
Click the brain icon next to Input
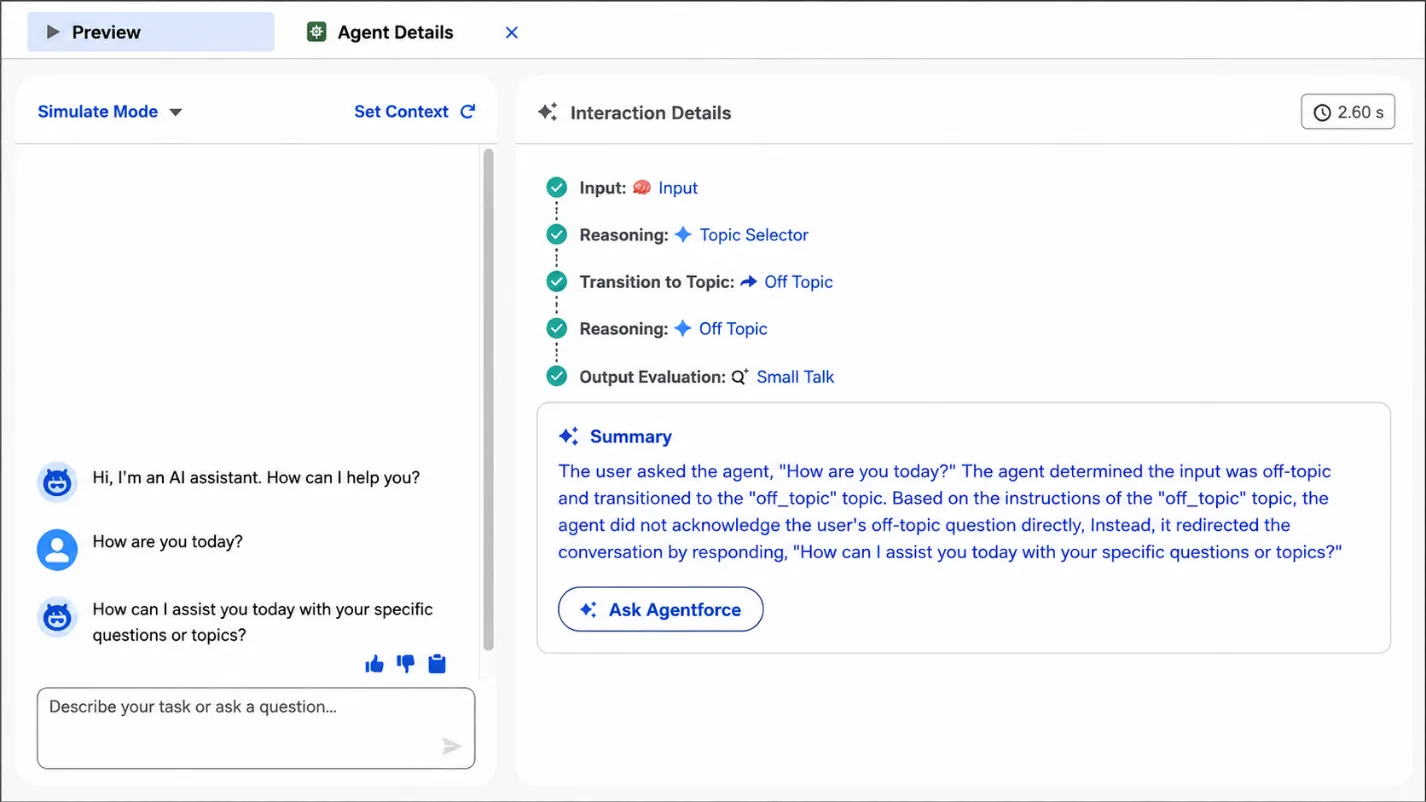point(642,187)
